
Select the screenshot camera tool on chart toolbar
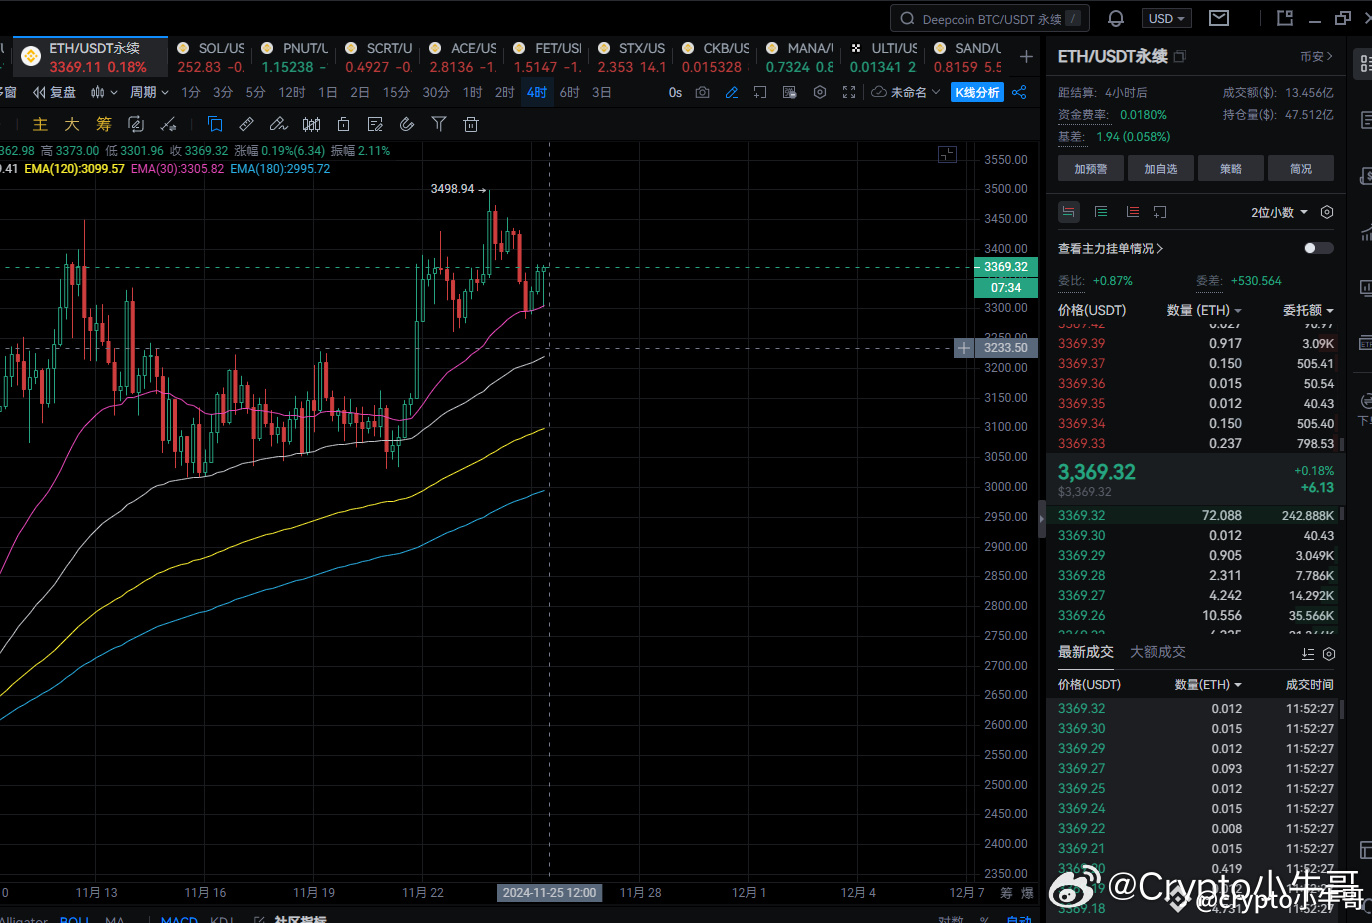[x=703, y=92]
